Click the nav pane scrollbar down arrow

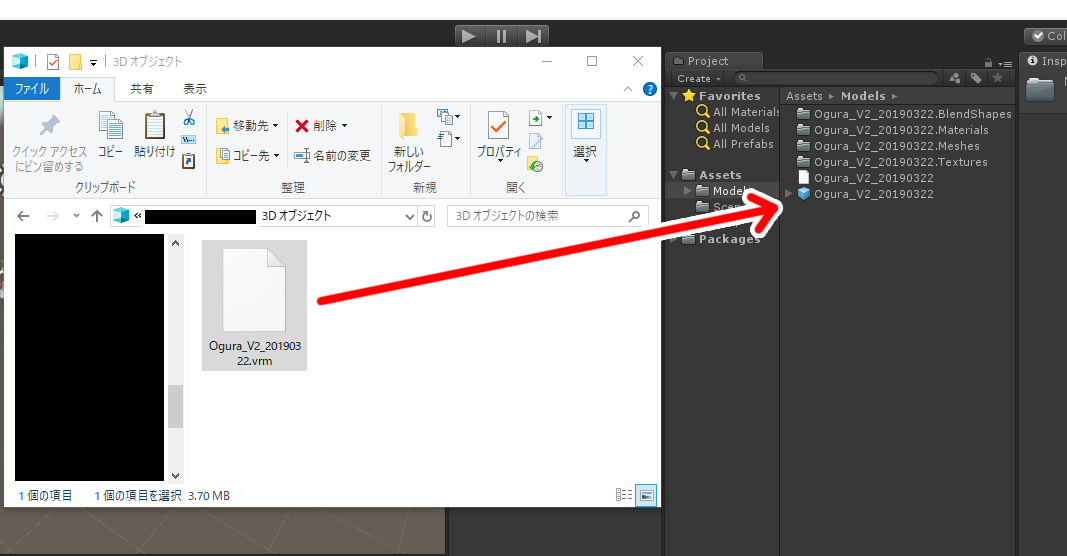click(176, 476)
